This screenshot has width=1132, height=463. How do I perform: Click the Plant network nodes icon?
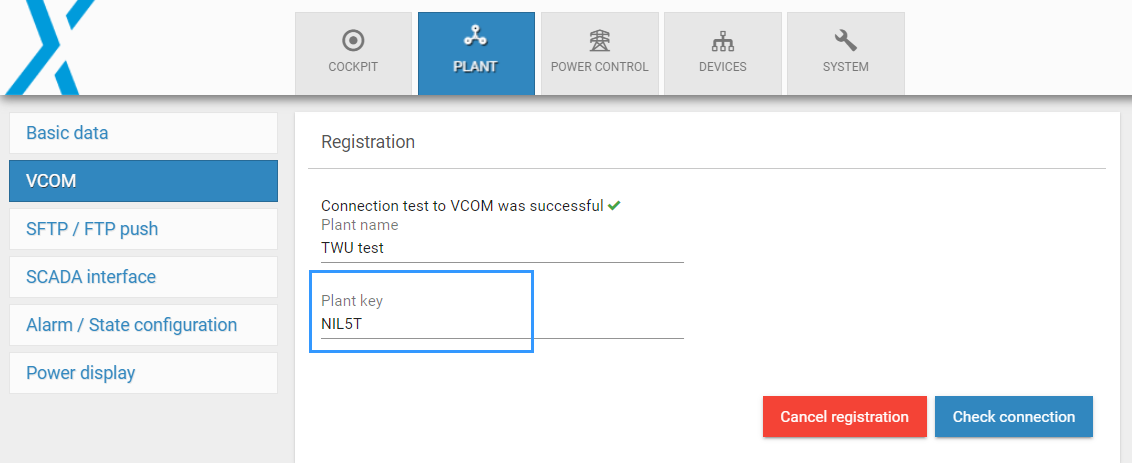click(x=475, y=38)
